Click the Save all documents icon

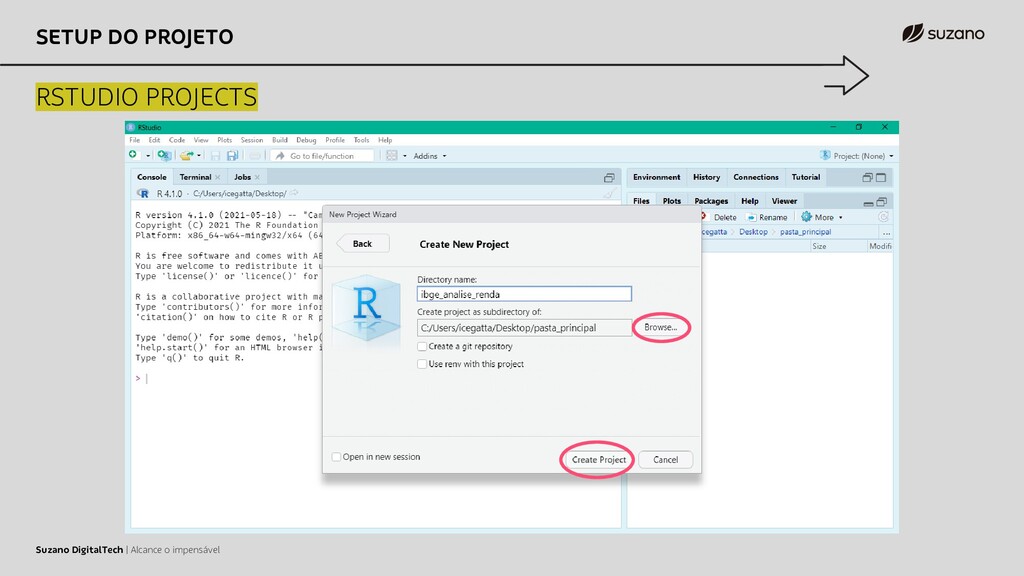232,155
